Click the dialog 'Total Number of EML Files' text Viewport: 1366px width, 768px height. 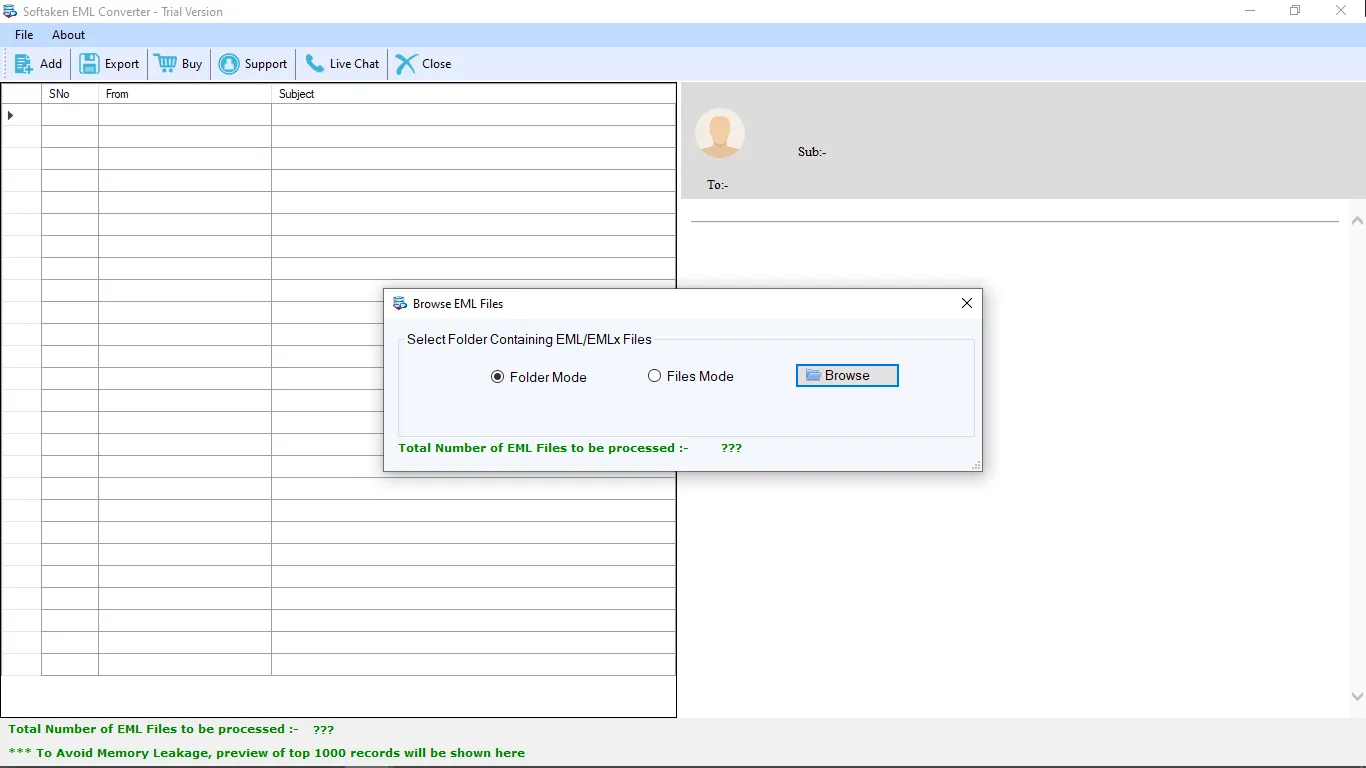(x=543, y=448)
